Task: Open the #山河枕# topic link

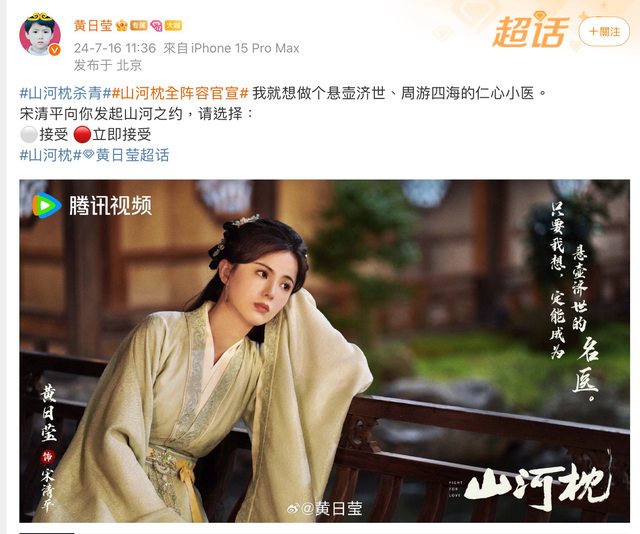Action: click(x=51, y=155)
